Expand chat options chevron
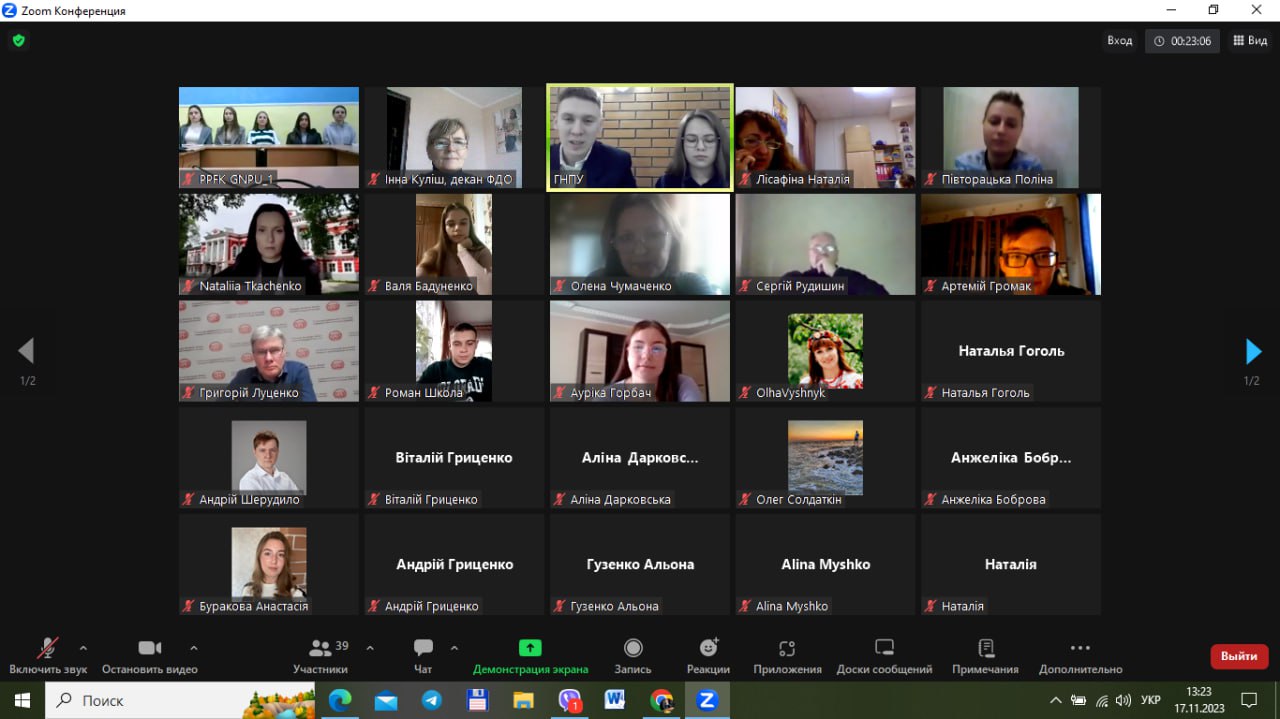The height and width of the screenshot is (719, 1280). tap(454, 647)
